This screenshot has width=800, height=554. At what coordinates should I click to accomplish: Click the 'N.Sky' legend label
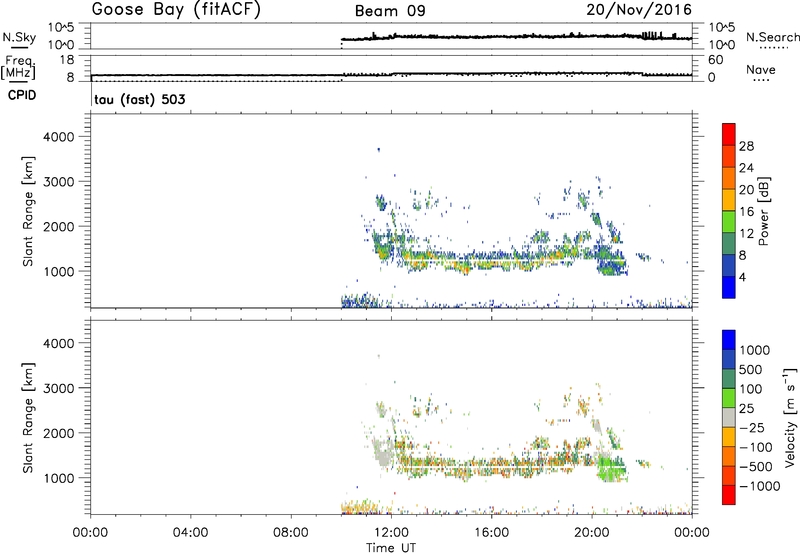(x=19, y=37)
